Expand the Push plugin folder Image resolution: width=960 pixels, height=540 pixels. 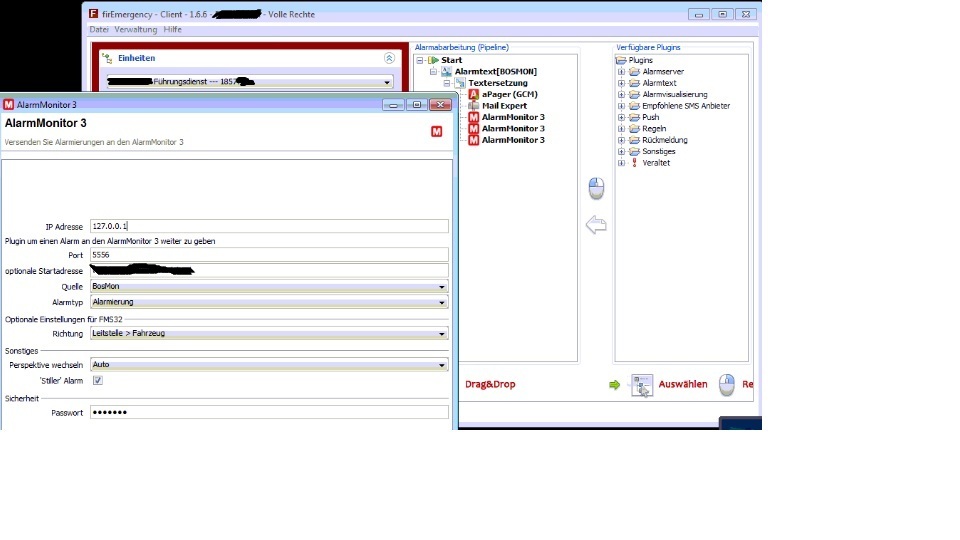pyautogui.click(x=621, y=117)
